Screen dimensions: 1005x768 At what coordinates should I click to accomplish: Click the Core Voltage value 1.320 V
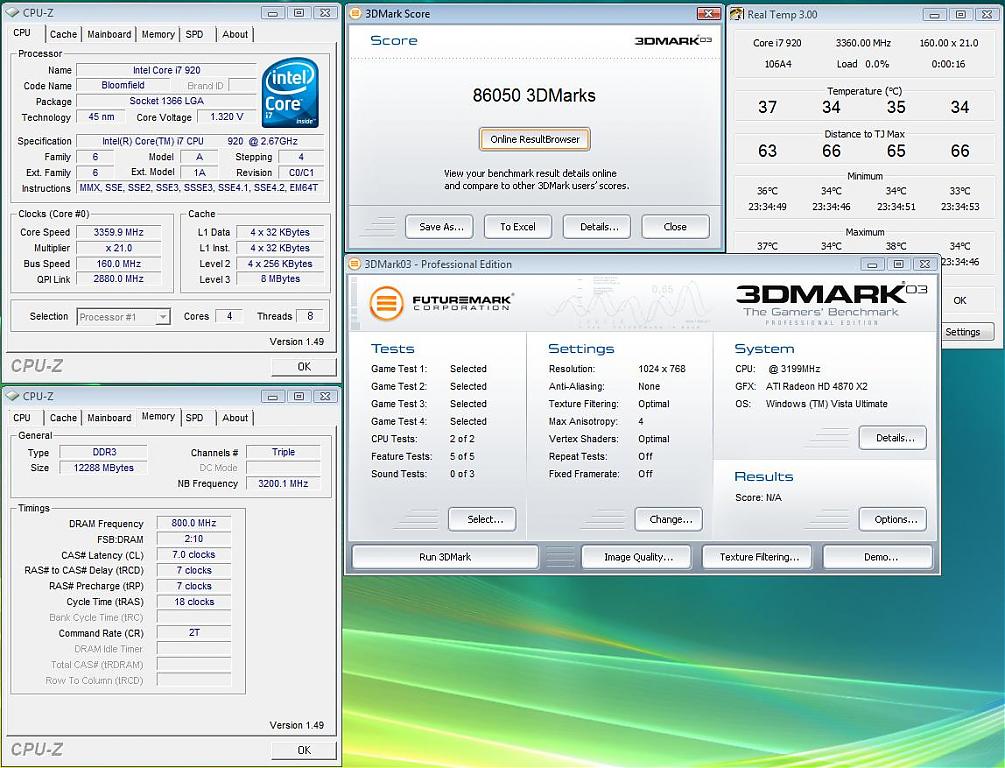point(227,117)
